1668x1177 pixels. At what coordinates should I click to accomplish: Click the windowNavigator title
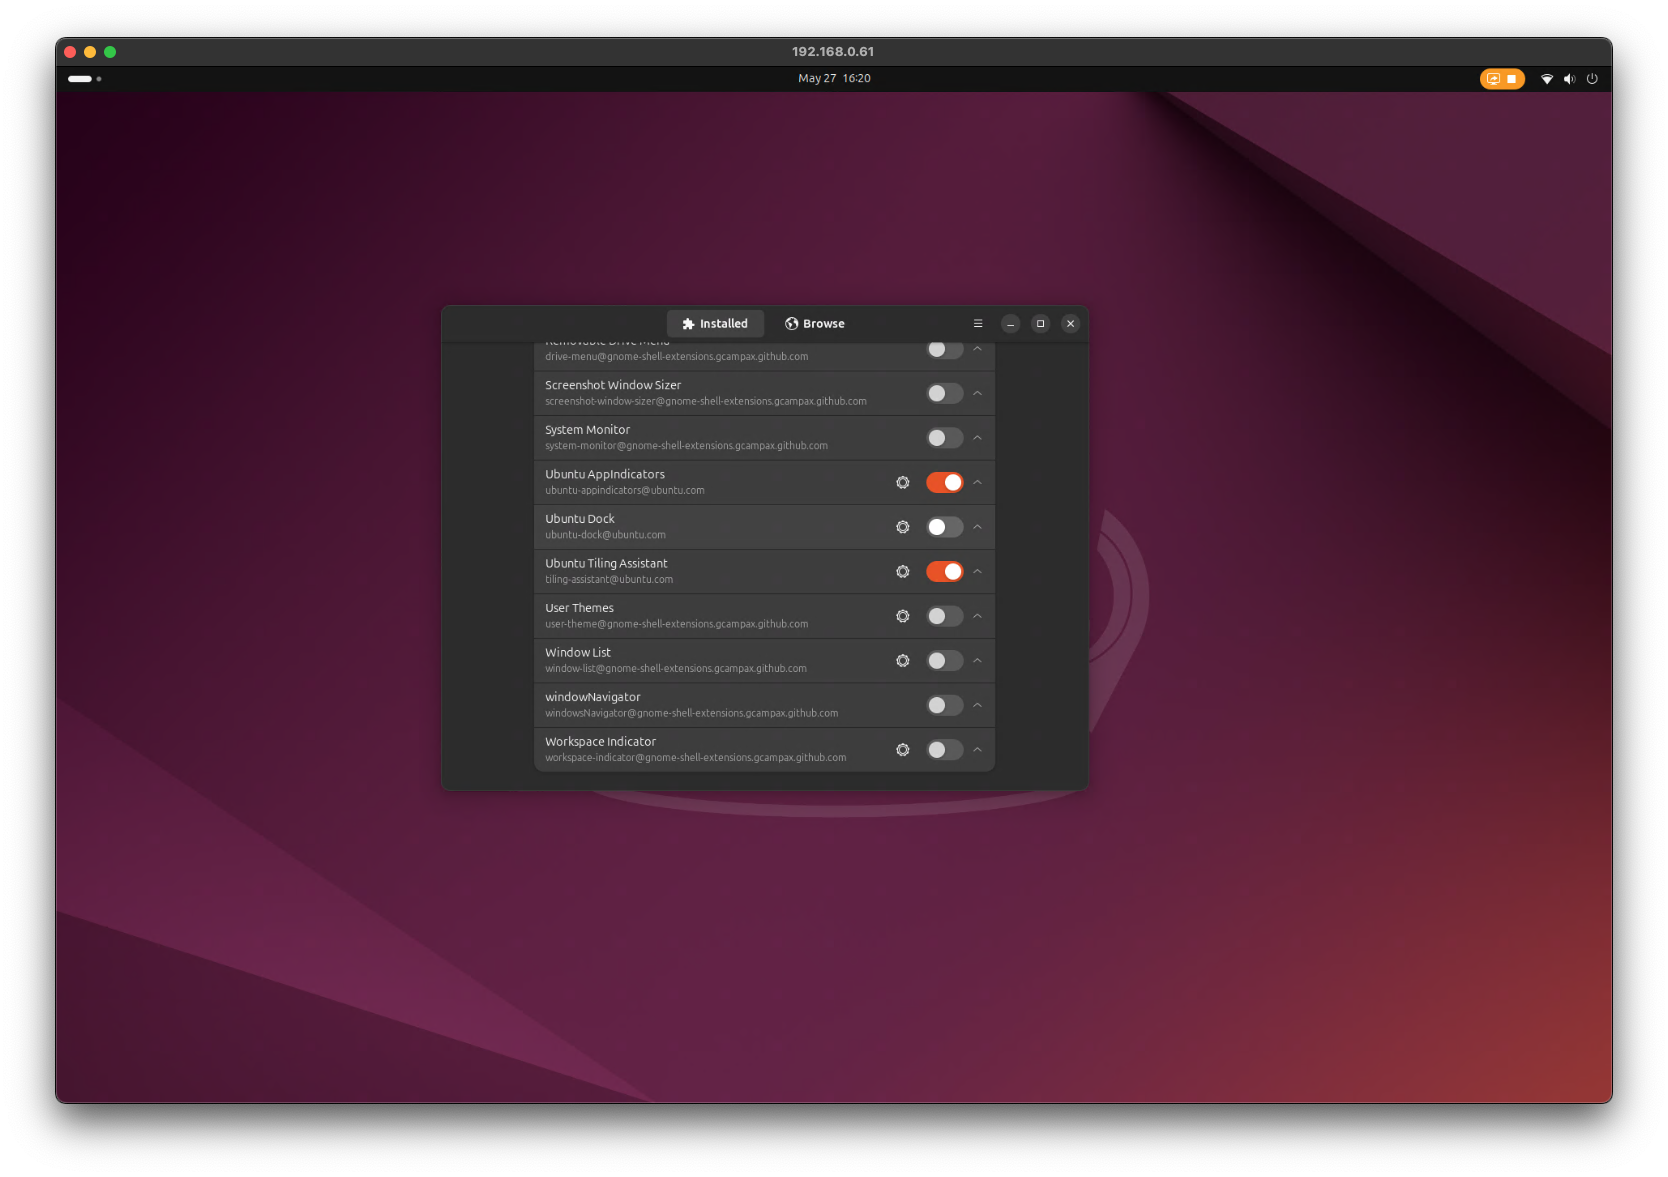coord(593,697)
